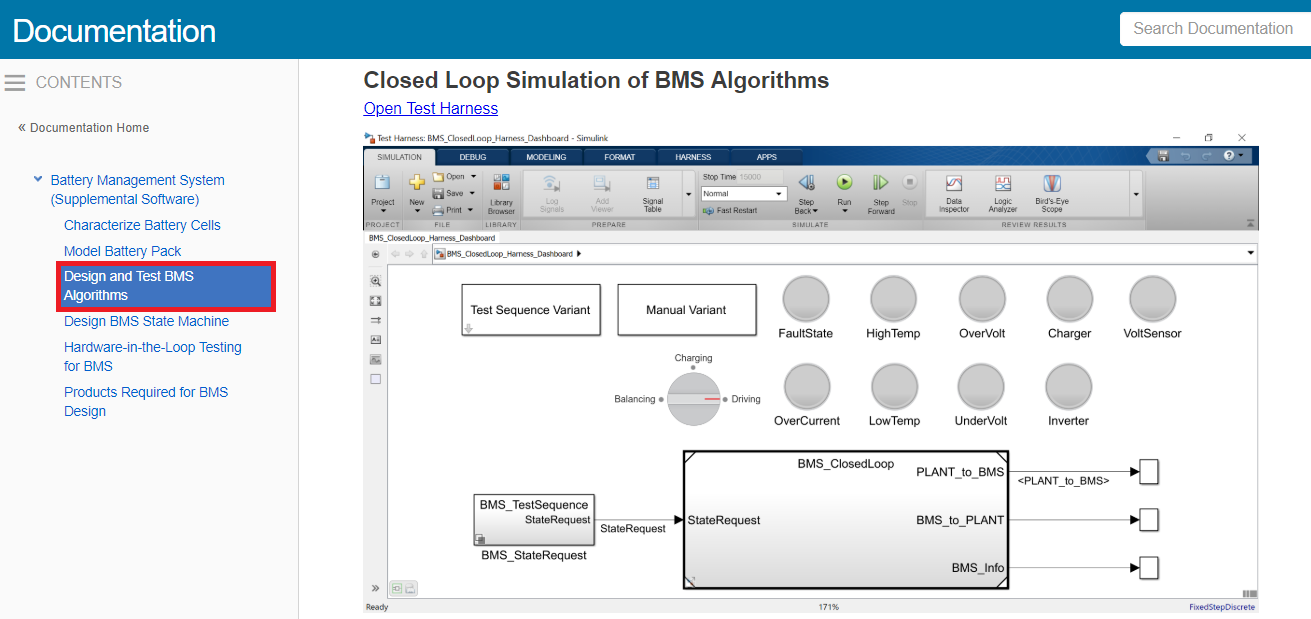Click the Signal Table icon
The width and height of the screenshot is (1311, 619).
click(653, 185)
